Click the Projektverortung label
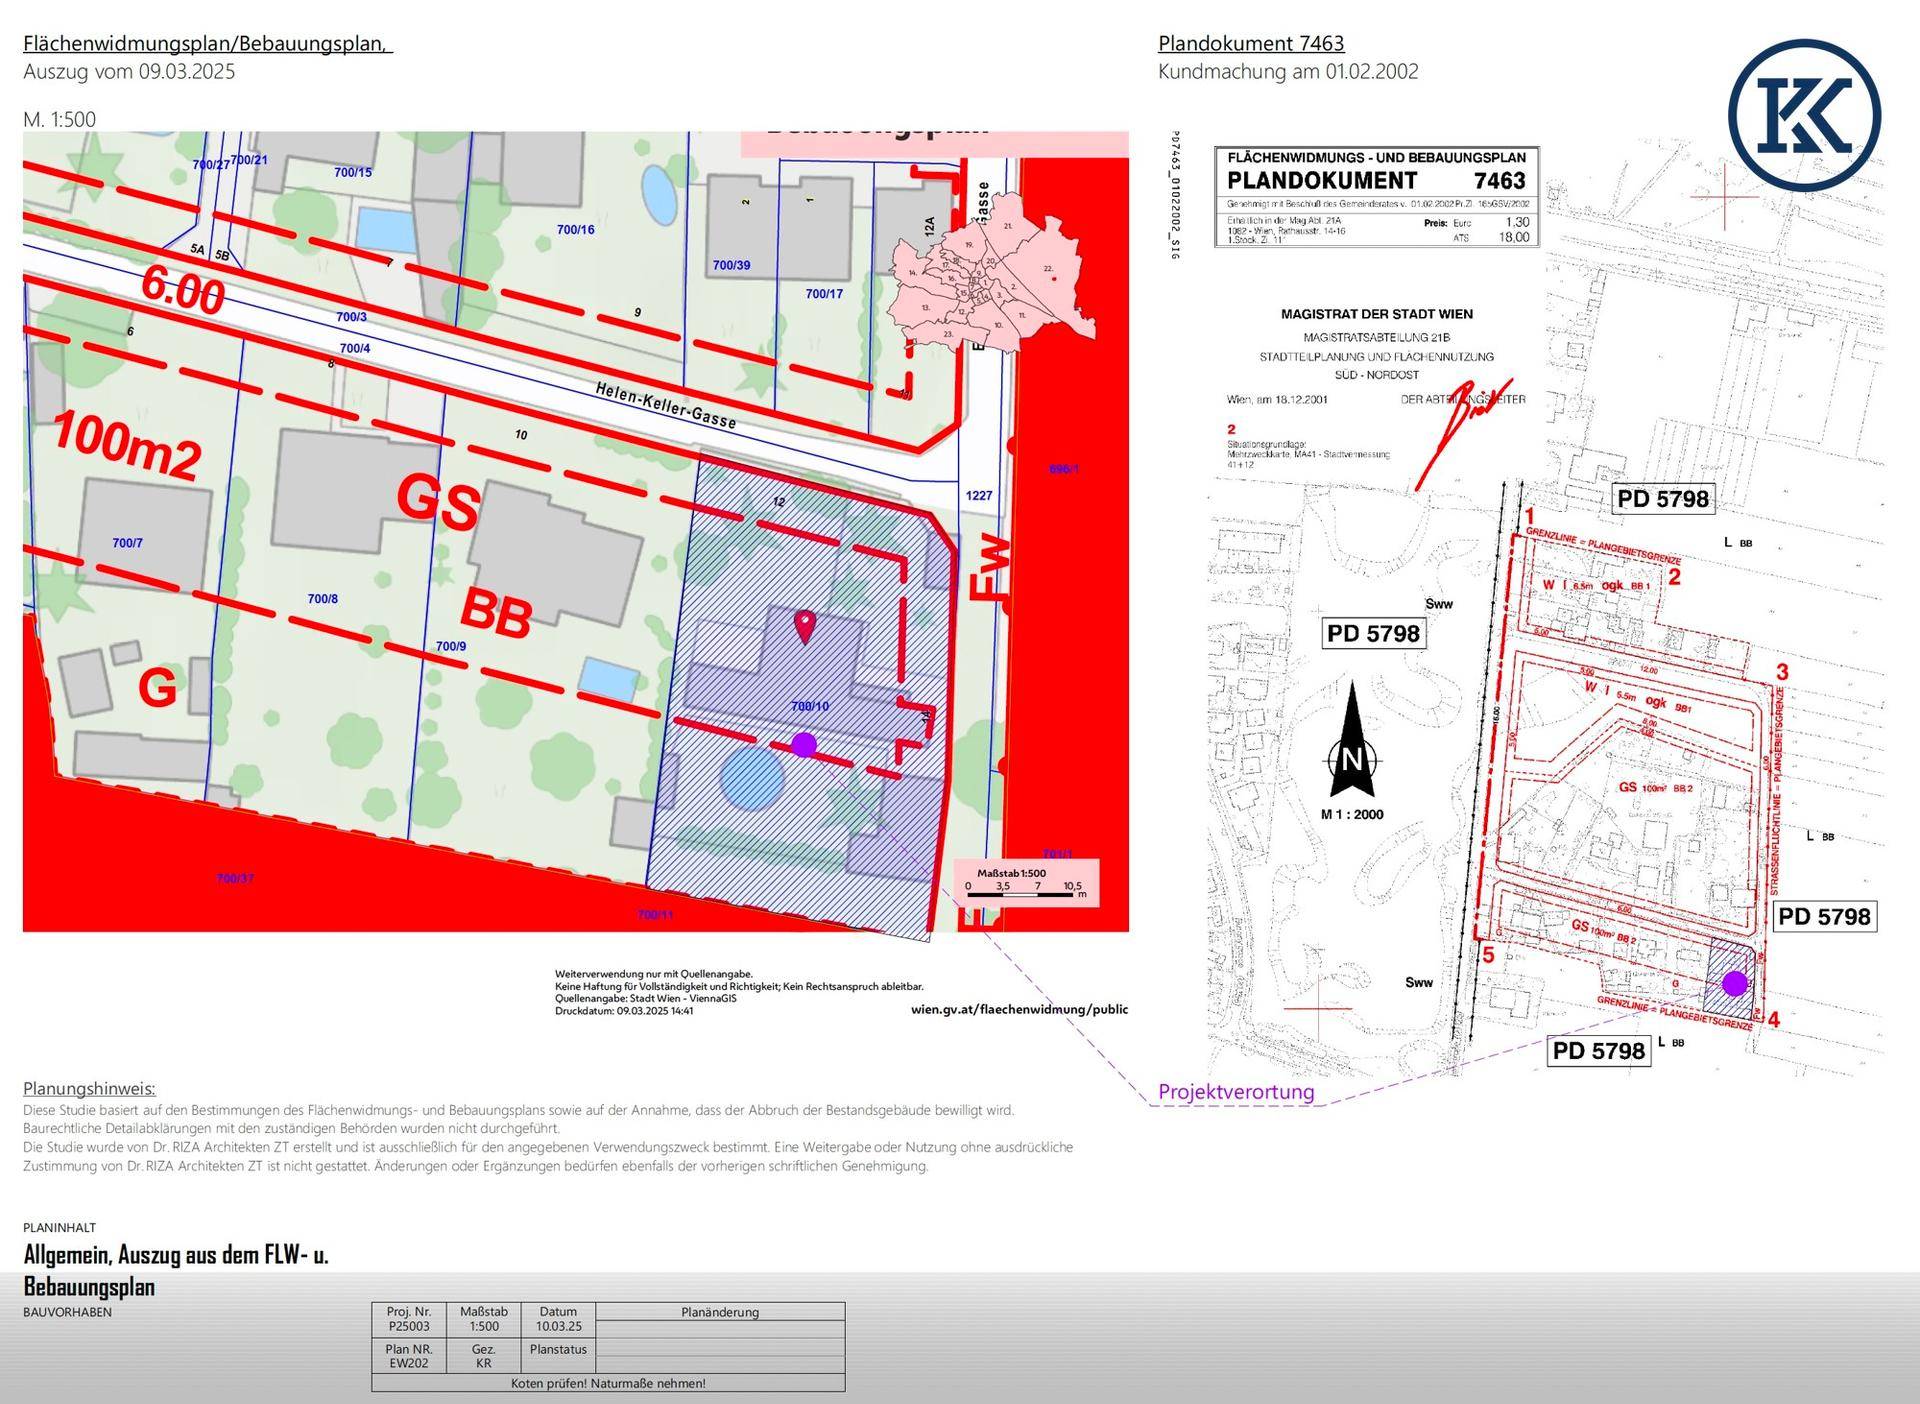 (1236, 1092)
